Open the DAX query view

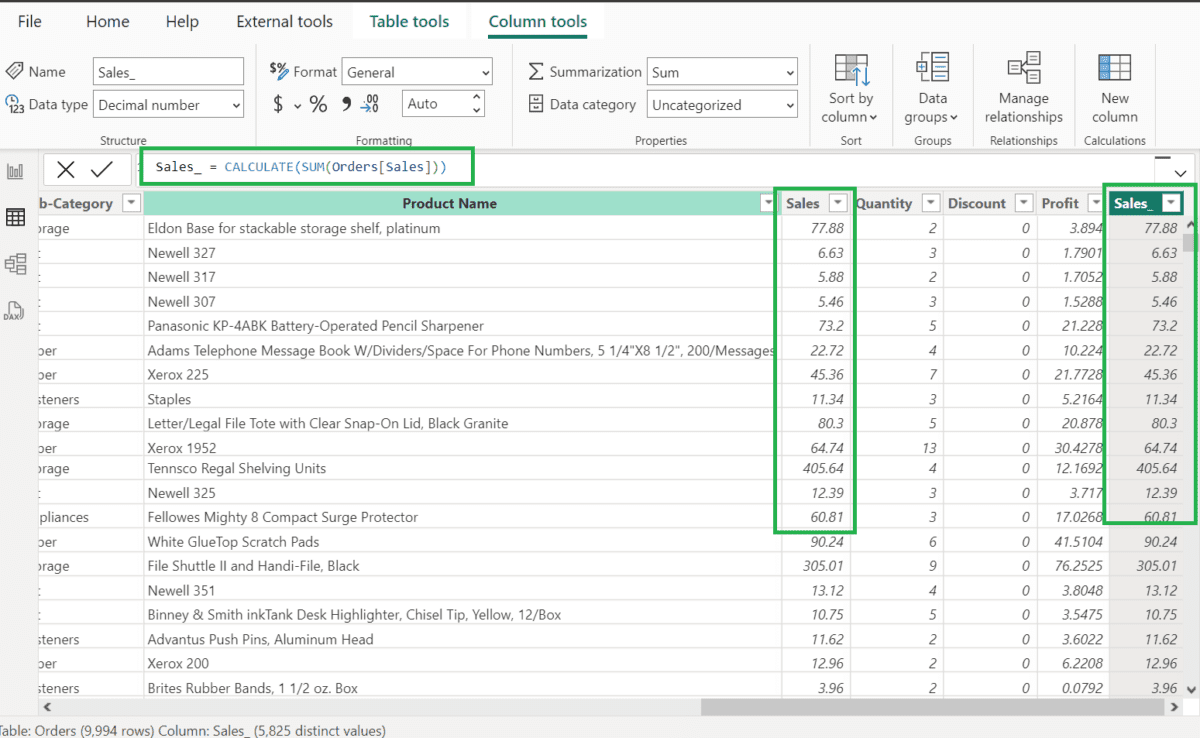[15, 310]
